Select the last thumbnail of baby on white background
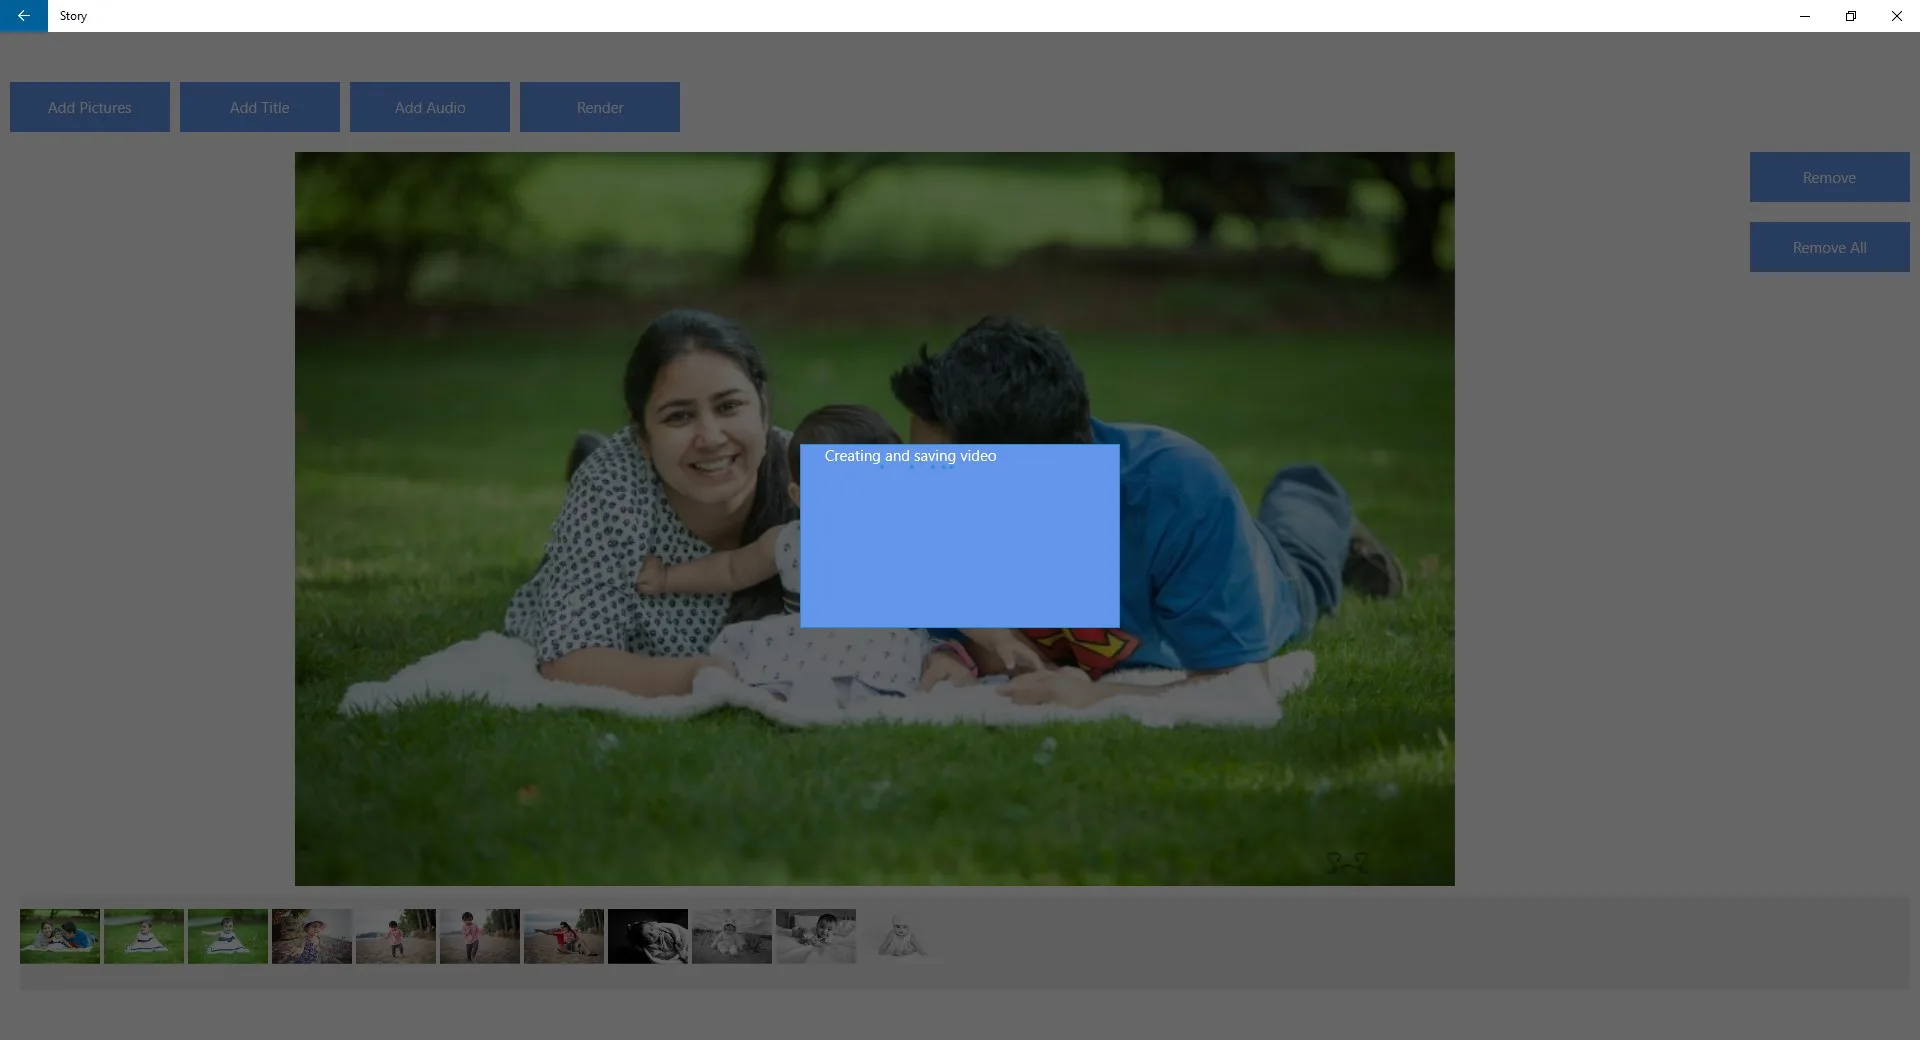1920x1040 pixels. [x=900, y=936]
